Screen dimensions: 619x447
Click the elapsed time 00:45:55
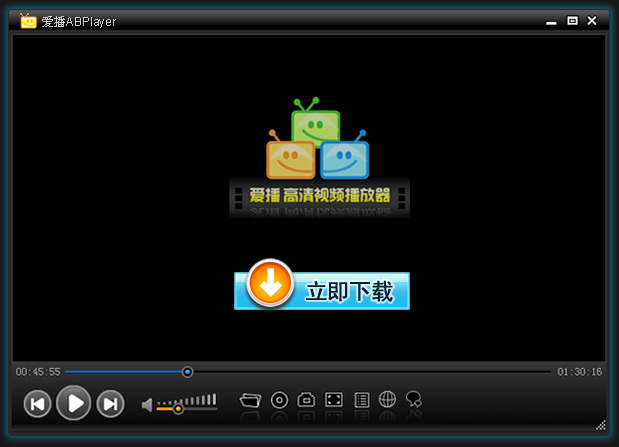[38, 372]
